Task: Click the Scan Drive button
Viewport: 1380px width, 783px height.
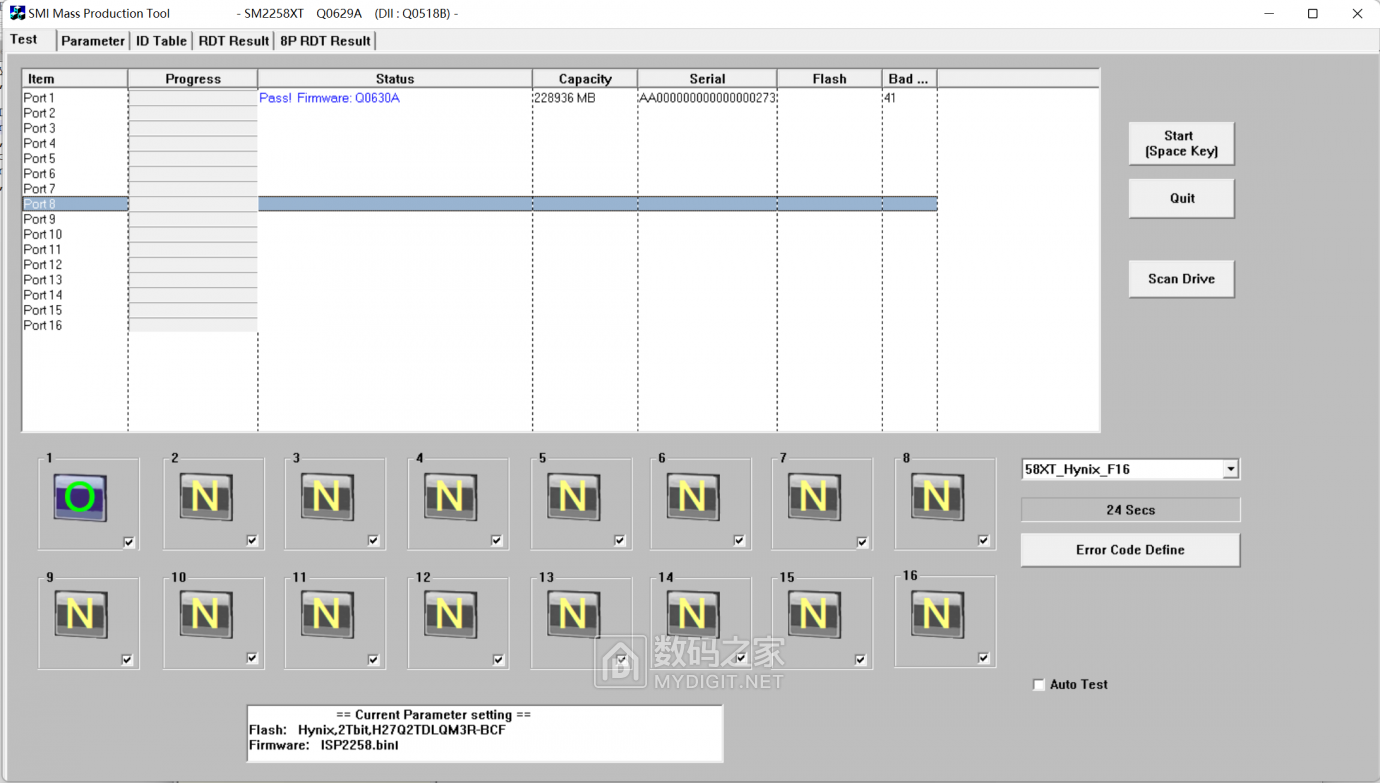Action: tap(1181, 279)
